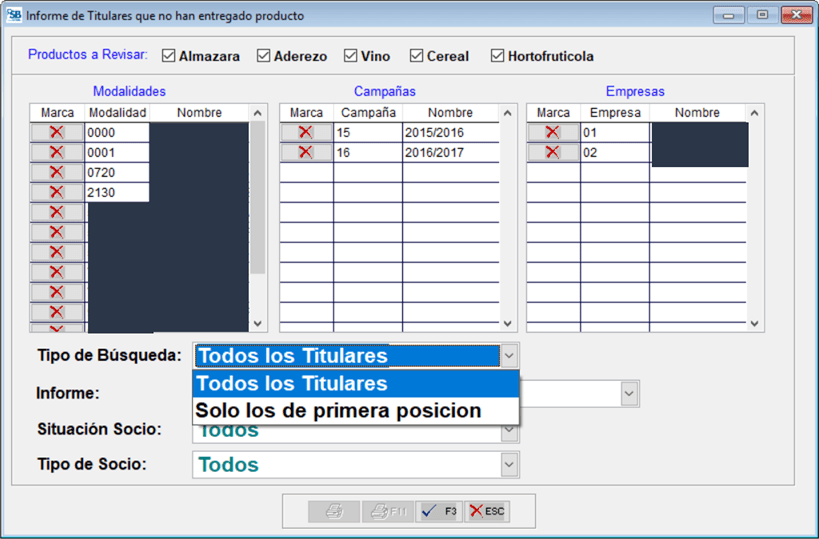Toggle the mark for campaña 2016/2017

306,152
